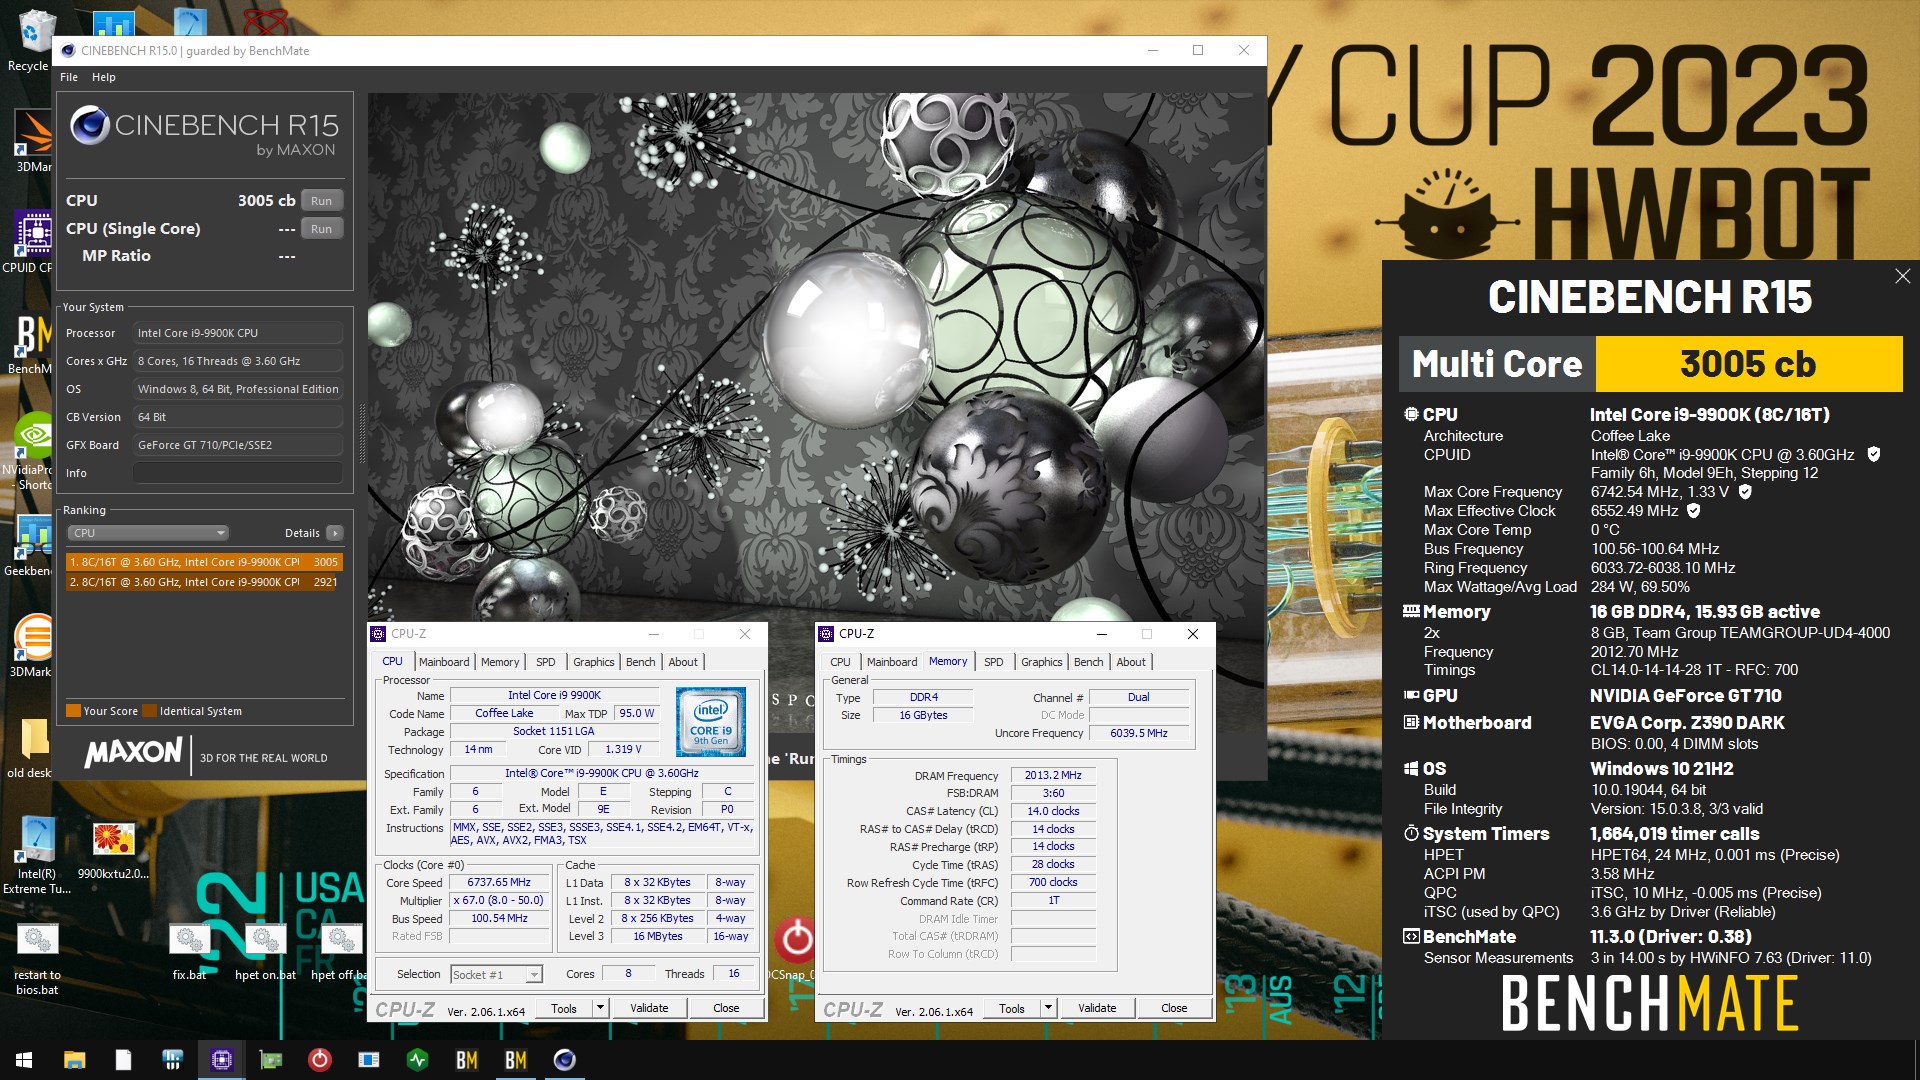The width and height of the screenshot is (1920, 1080).
Task: Click shield icon beside Max Effective Clock
Action: click(x=1694, y=511)
